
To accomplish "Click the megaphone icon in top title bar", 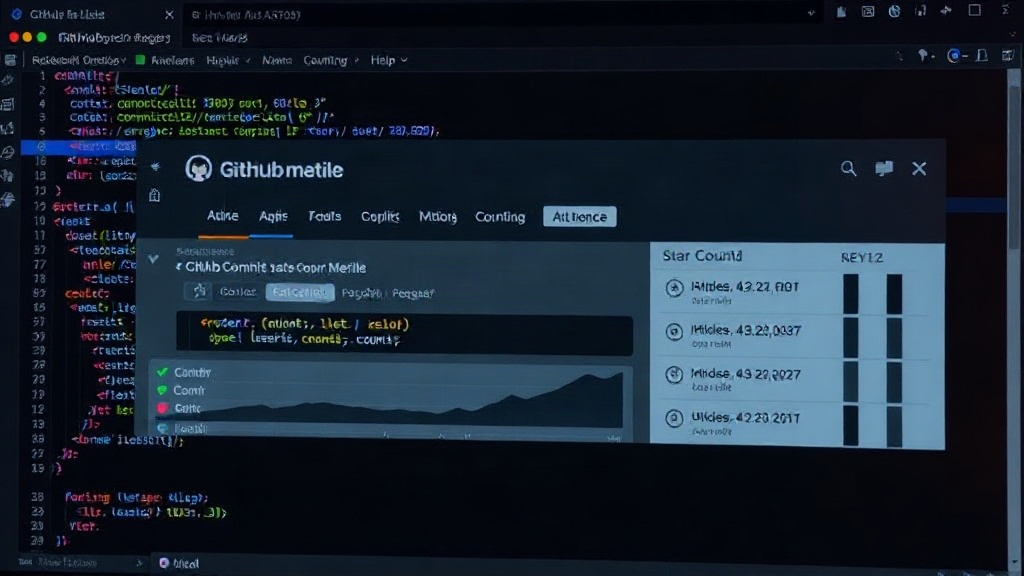I will pyautogui.click(x=946, y=10).
